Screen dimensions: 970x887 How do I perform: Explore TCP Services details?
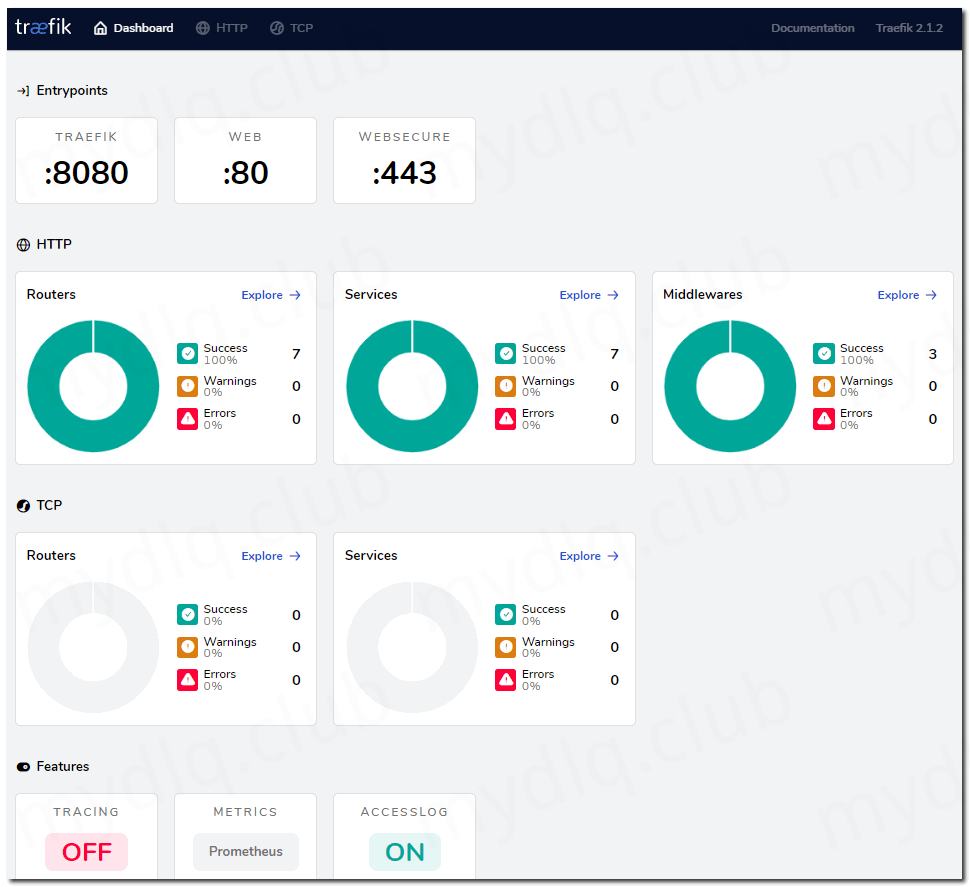pos(589,556)
